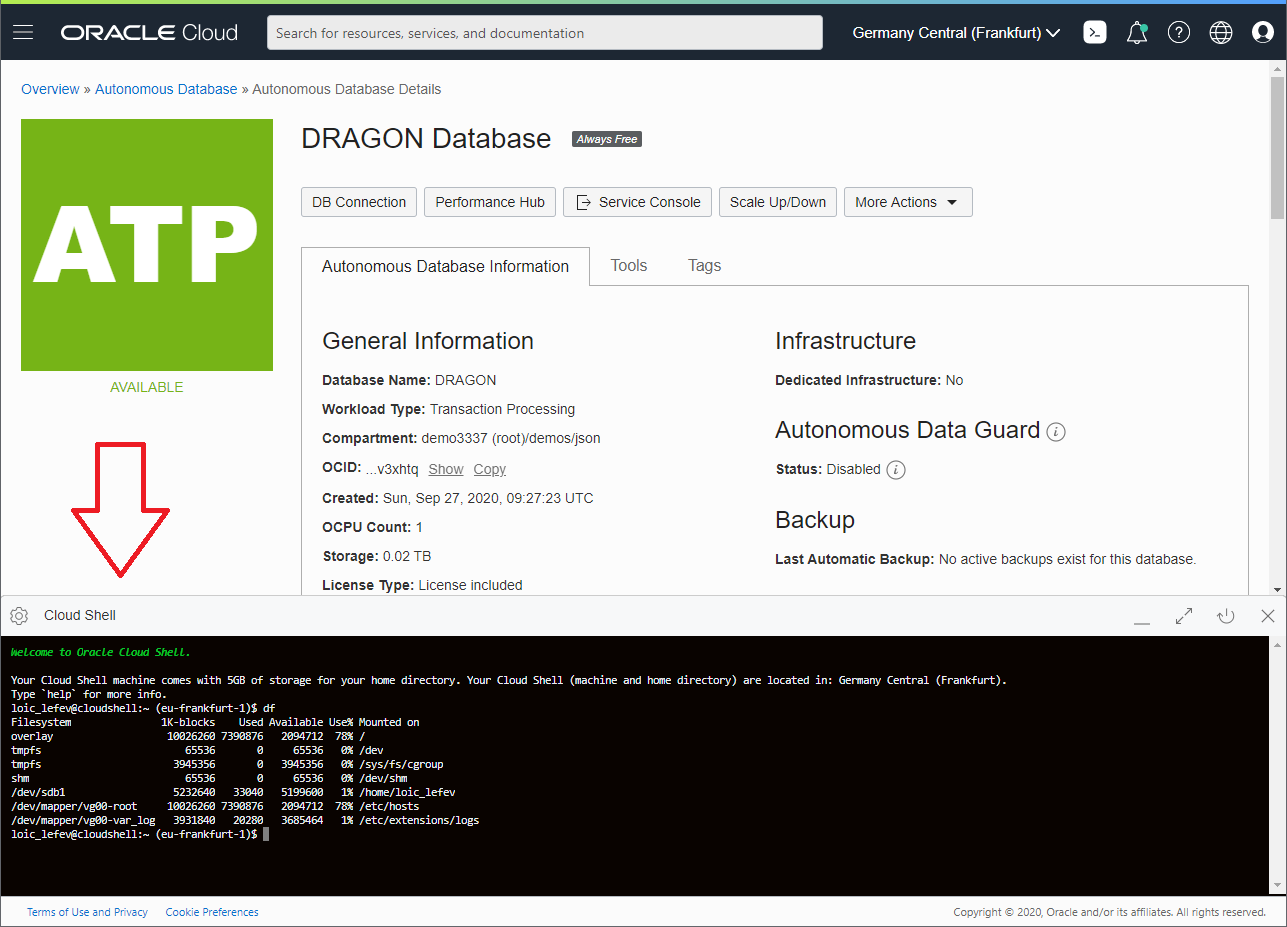
Task: Click the Scale Up/Down button
Action: coord(778,202)
